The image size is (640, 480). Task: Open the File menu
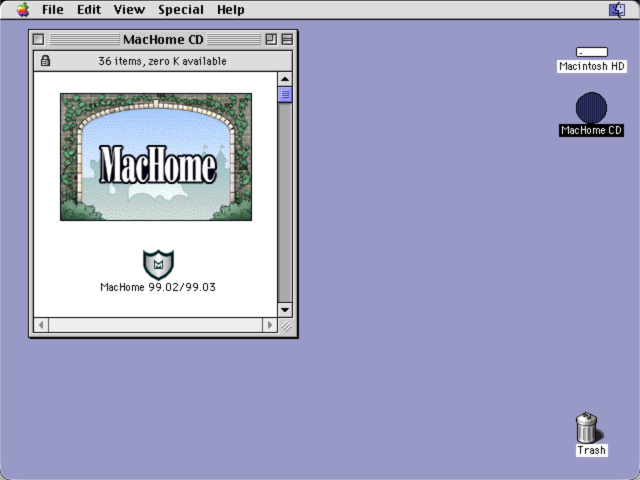[x=53, y=9]
